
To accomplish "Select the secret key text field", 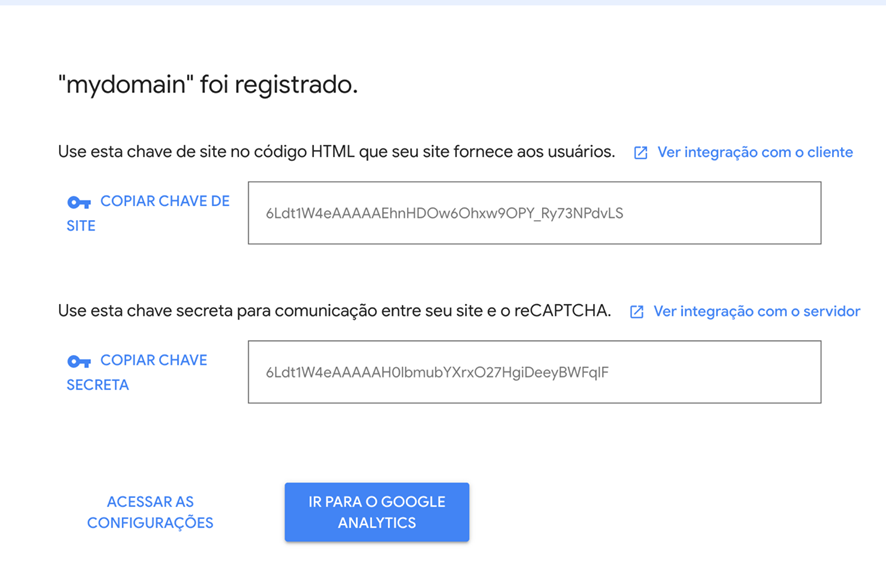I will point(534,372).
